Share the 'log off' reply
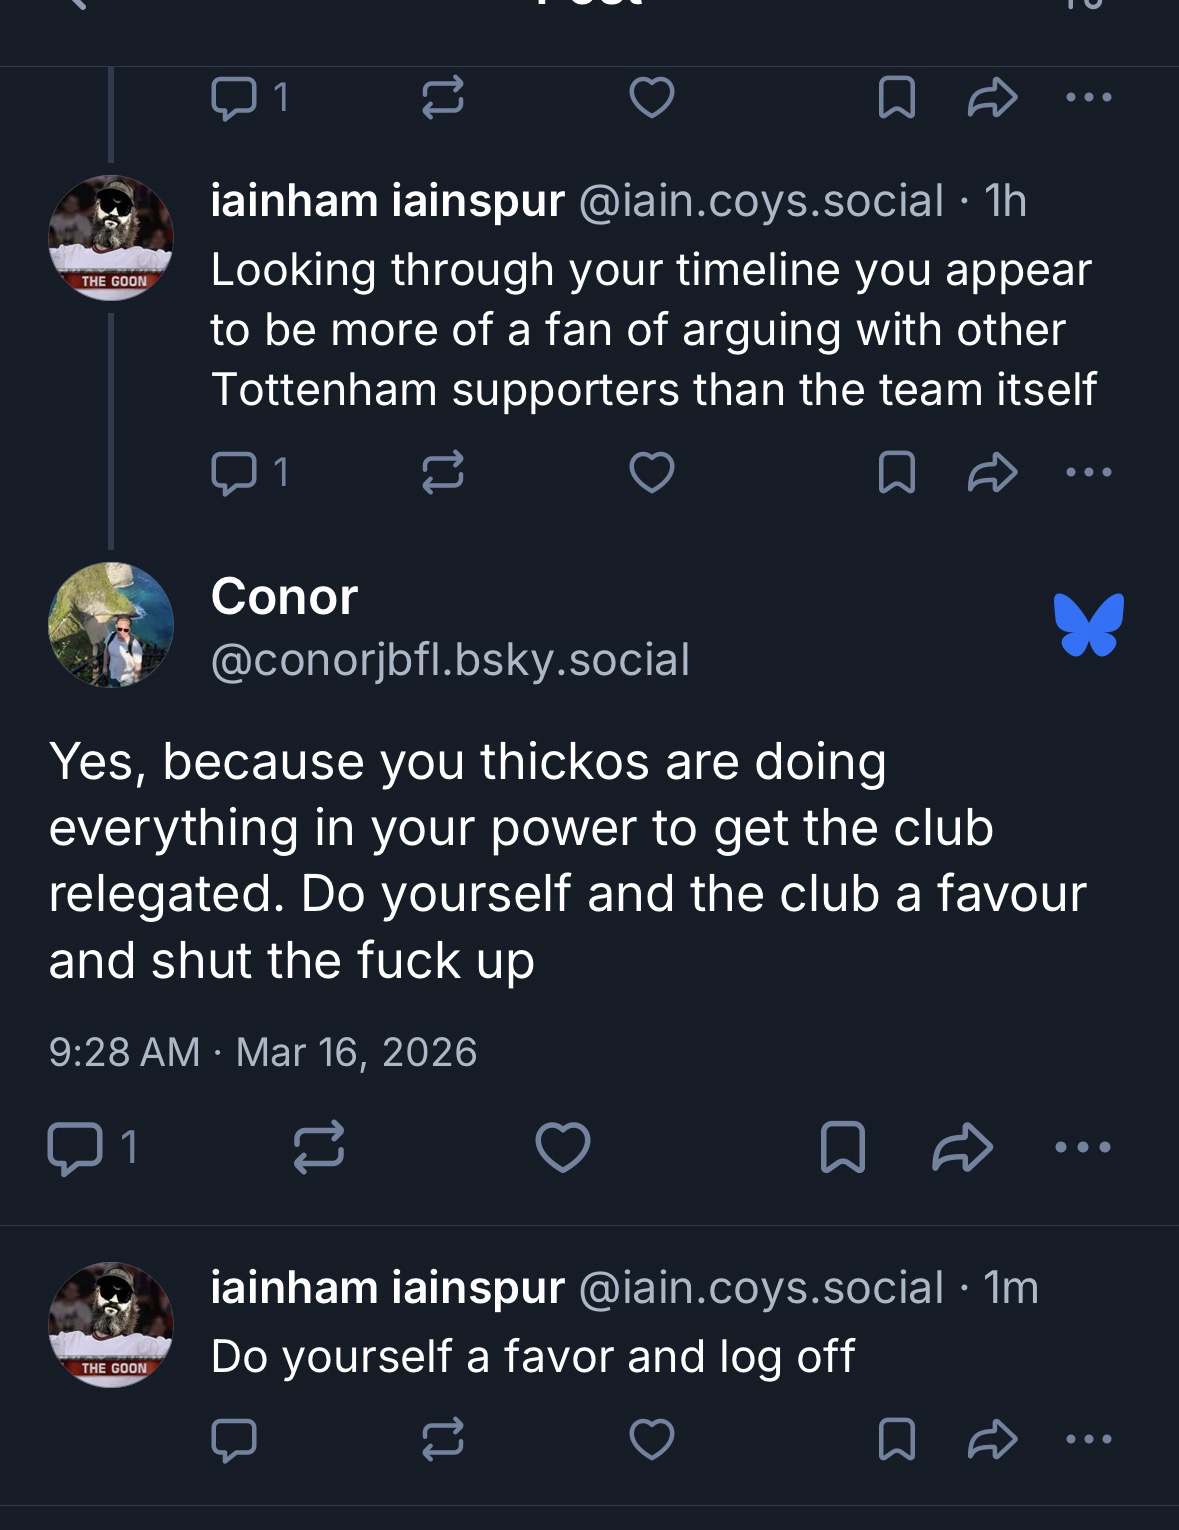The image size is (1179, 1530). tap(992, 1440)
